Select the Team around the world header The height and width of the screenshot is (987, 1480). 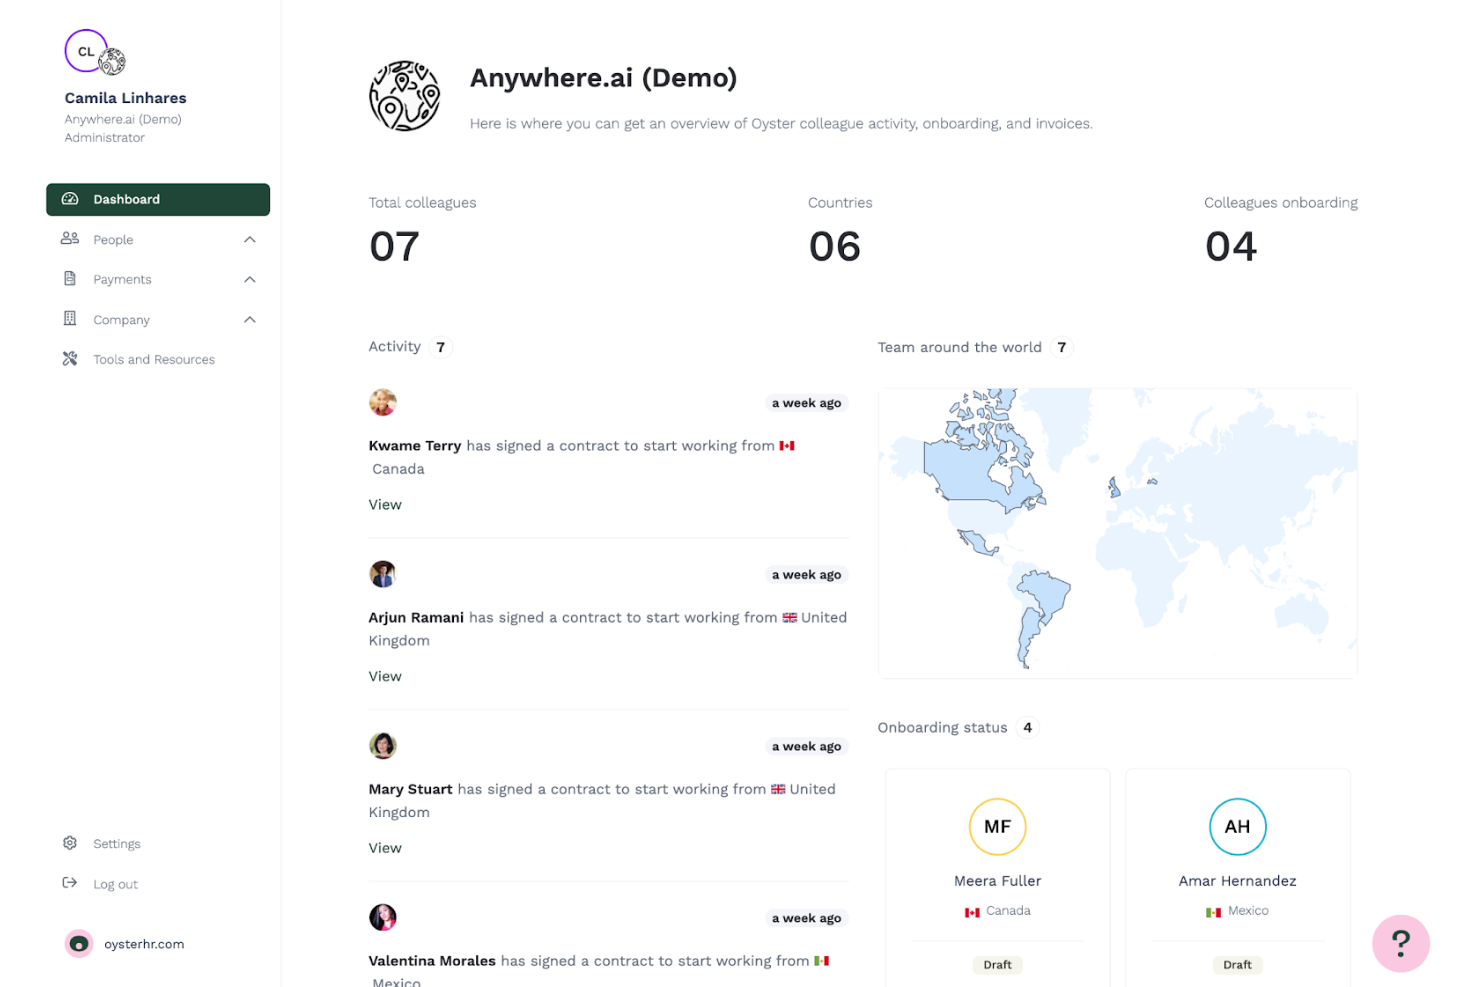959,346
